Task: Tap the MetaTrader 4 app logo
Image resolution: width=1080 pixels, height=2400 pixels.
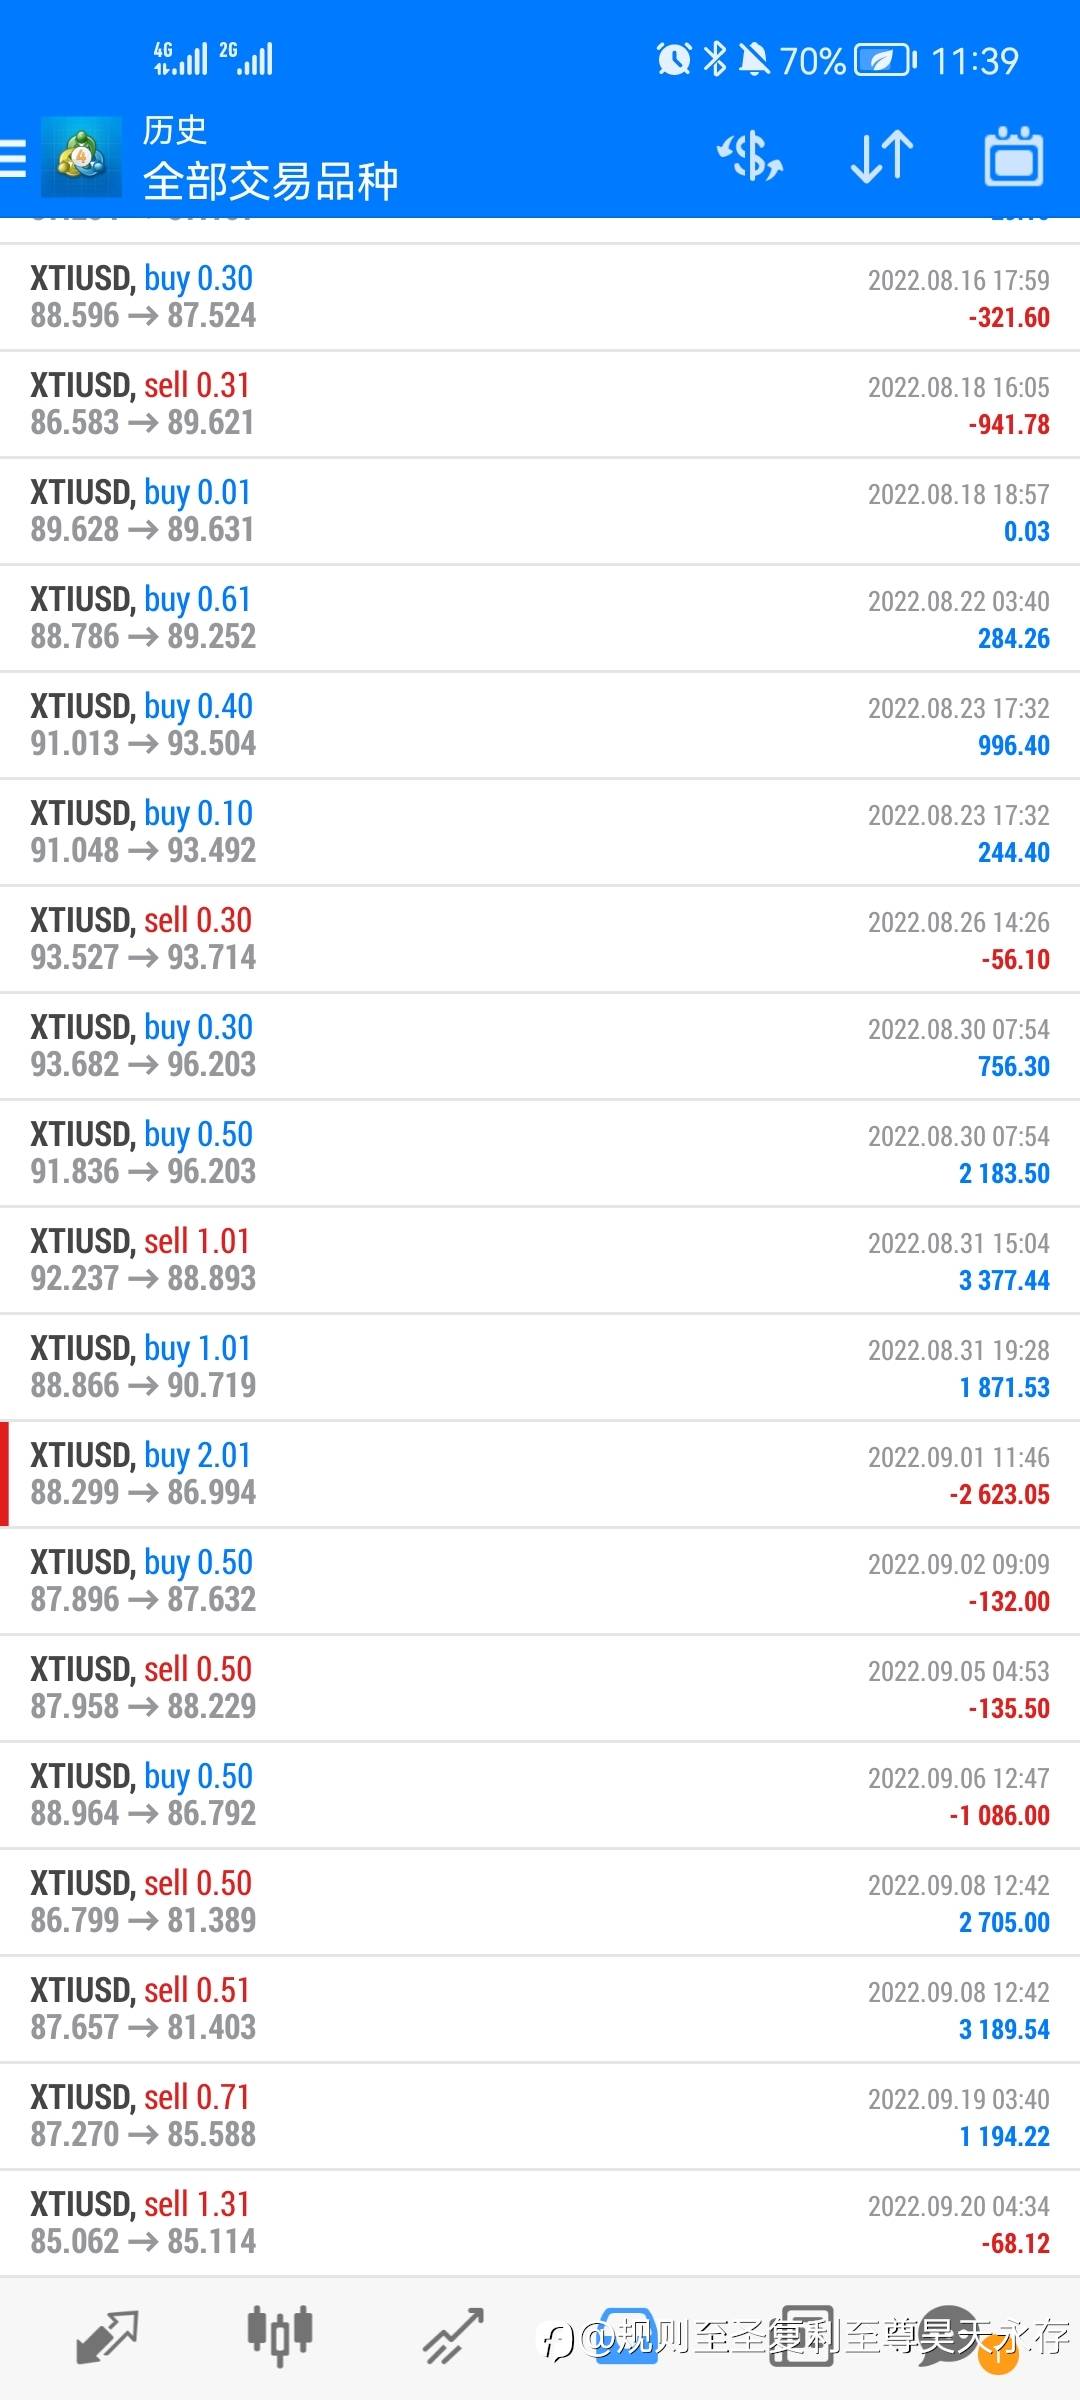Action: point(80,158)
